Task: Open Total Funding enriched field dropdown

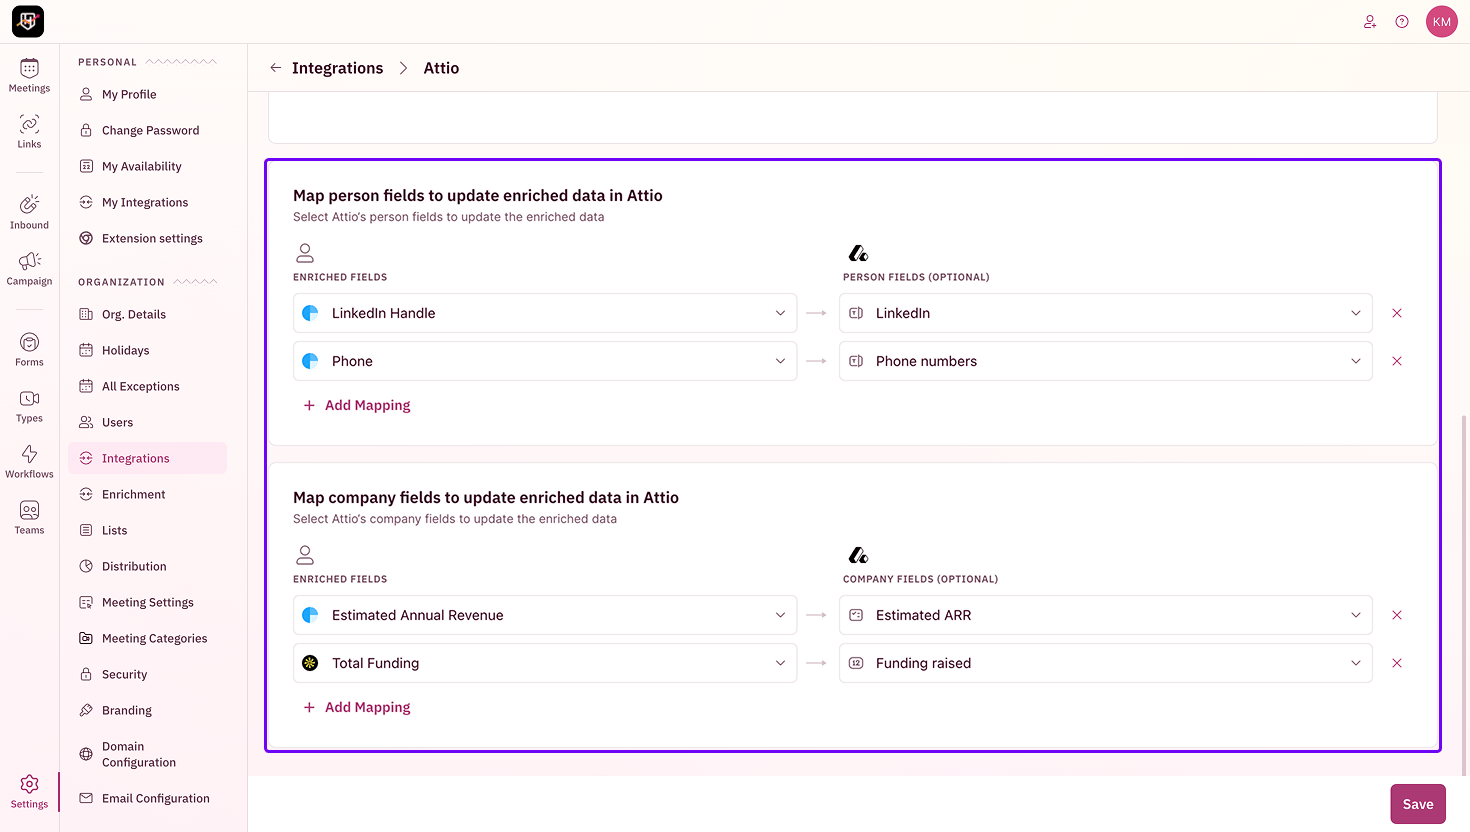Action: point(545,663)
